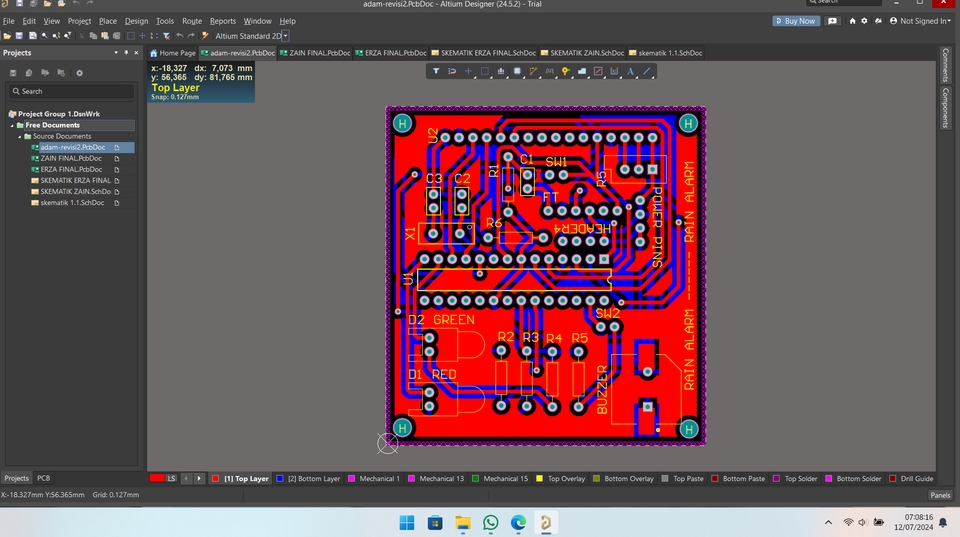Screen dimensions: 960x537
Task: Open File Explorer from the taskbar
Action: (x=463, y=522)
